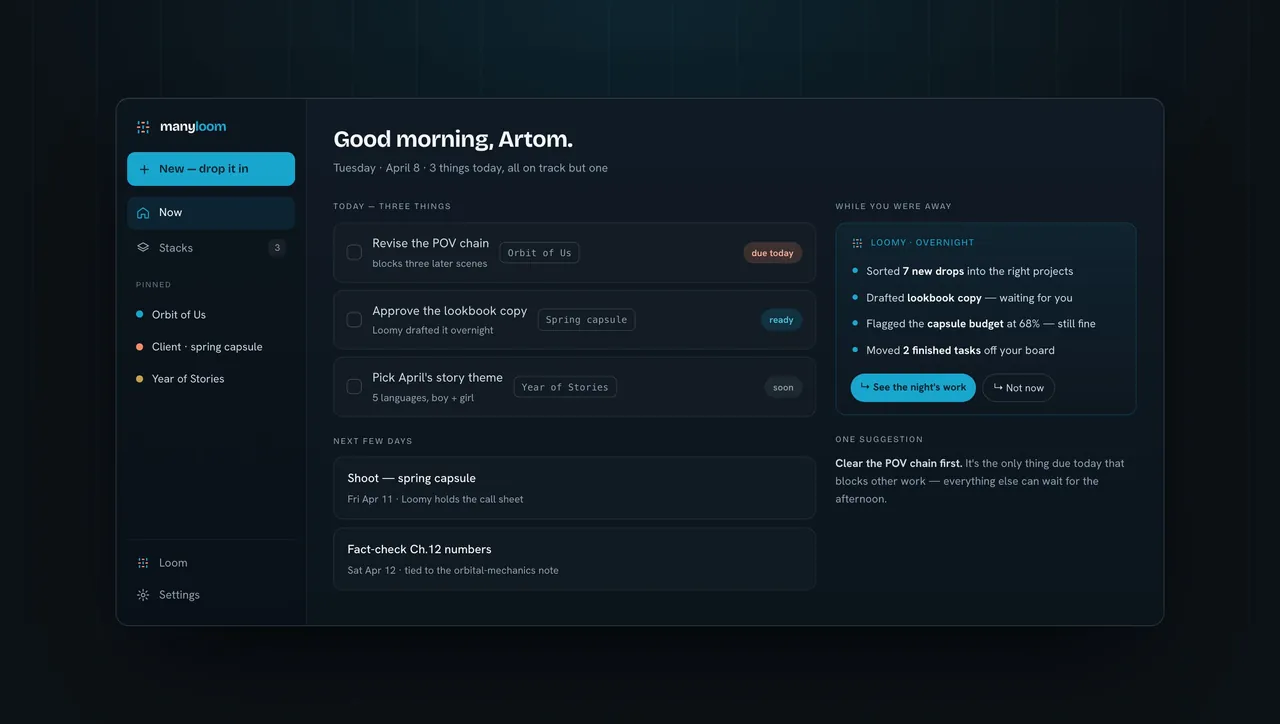
Task: Click 'Clear the POV chain first.' suggestion
Action: [899, 463]
